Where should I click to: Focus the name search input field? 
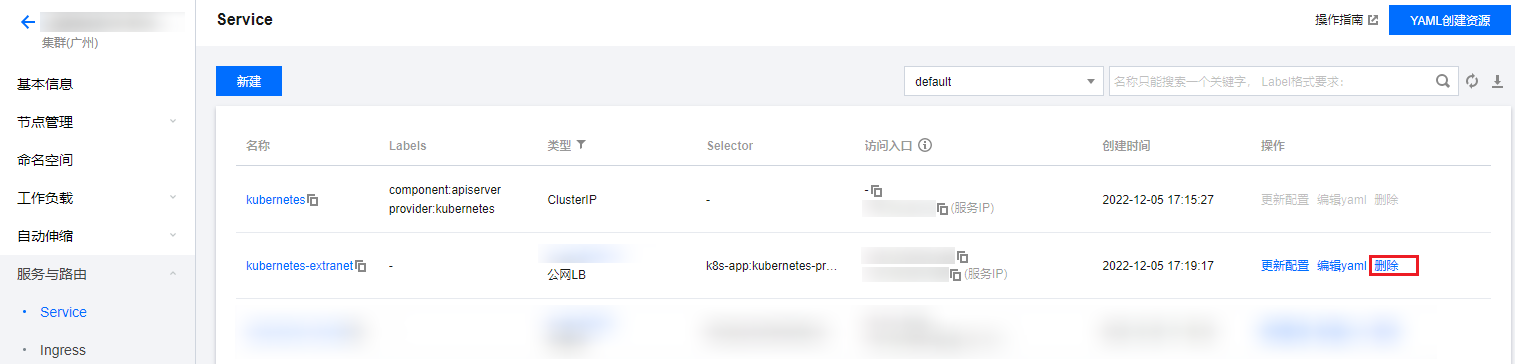tap(1270, 81)
